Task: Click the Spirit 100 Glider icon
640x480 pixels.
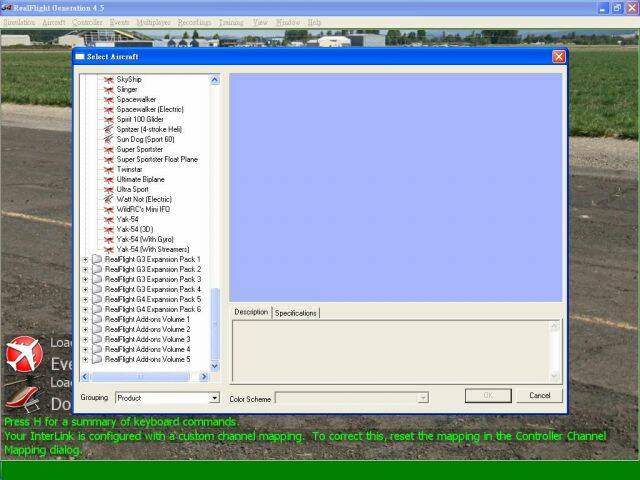Action: coord(109,120)
